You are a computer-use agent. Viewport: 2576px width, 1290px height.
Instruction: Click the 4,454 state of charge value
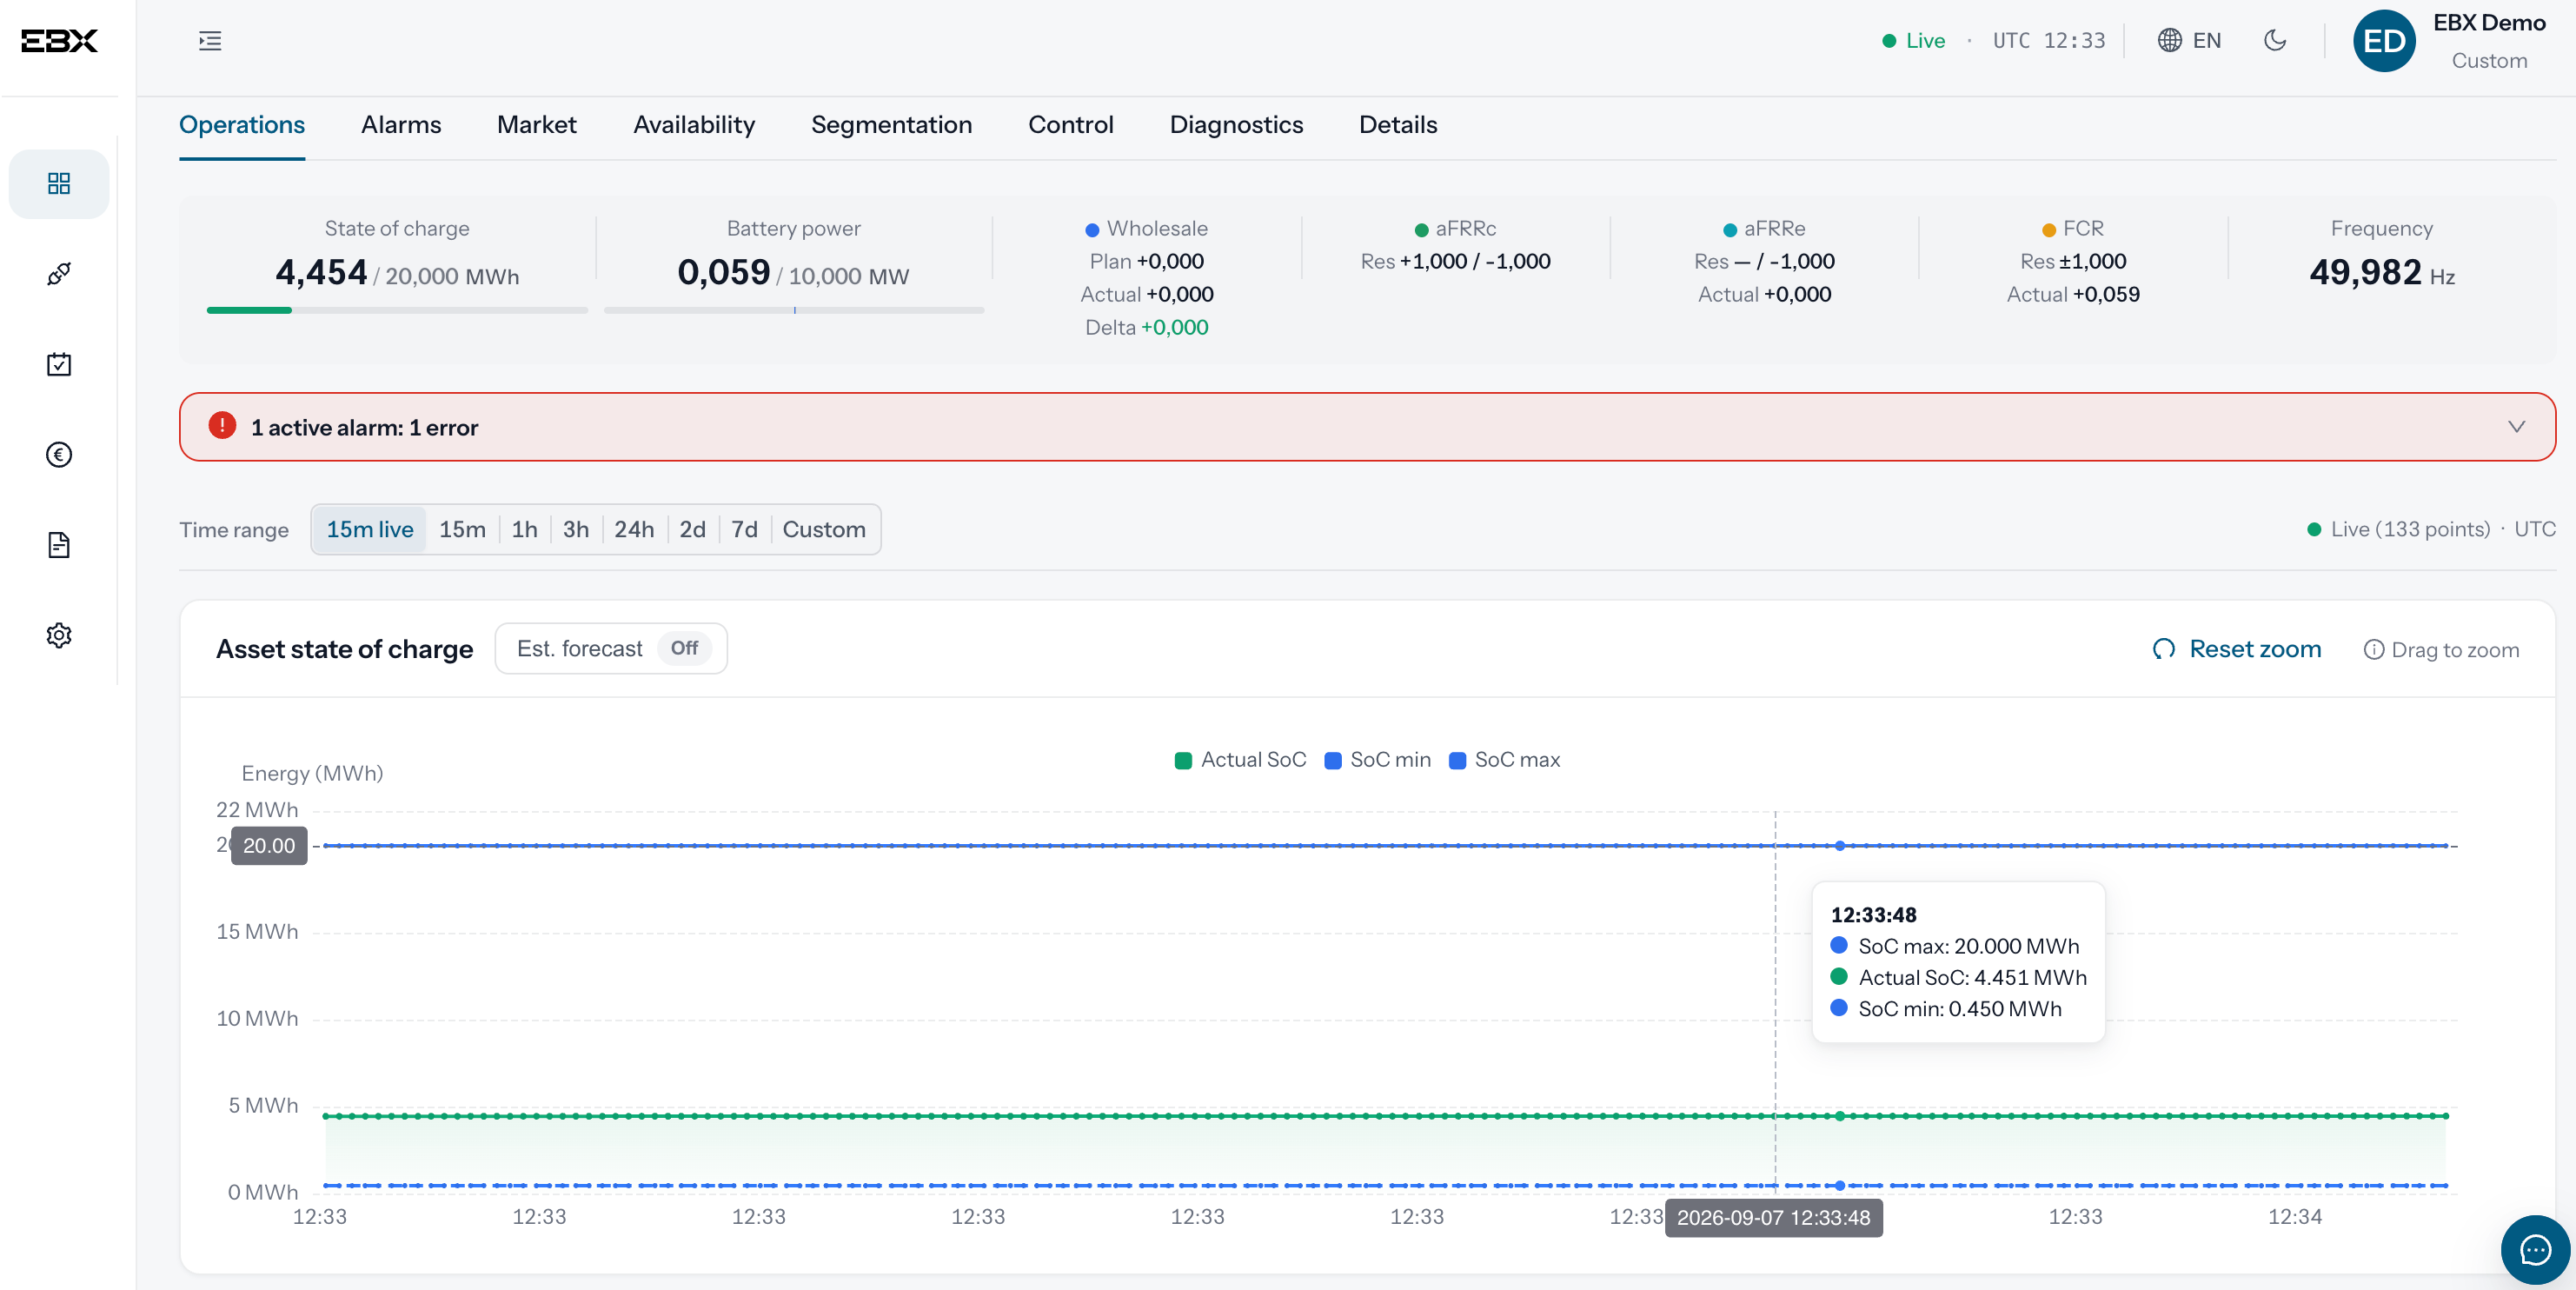tap(321, 272)
